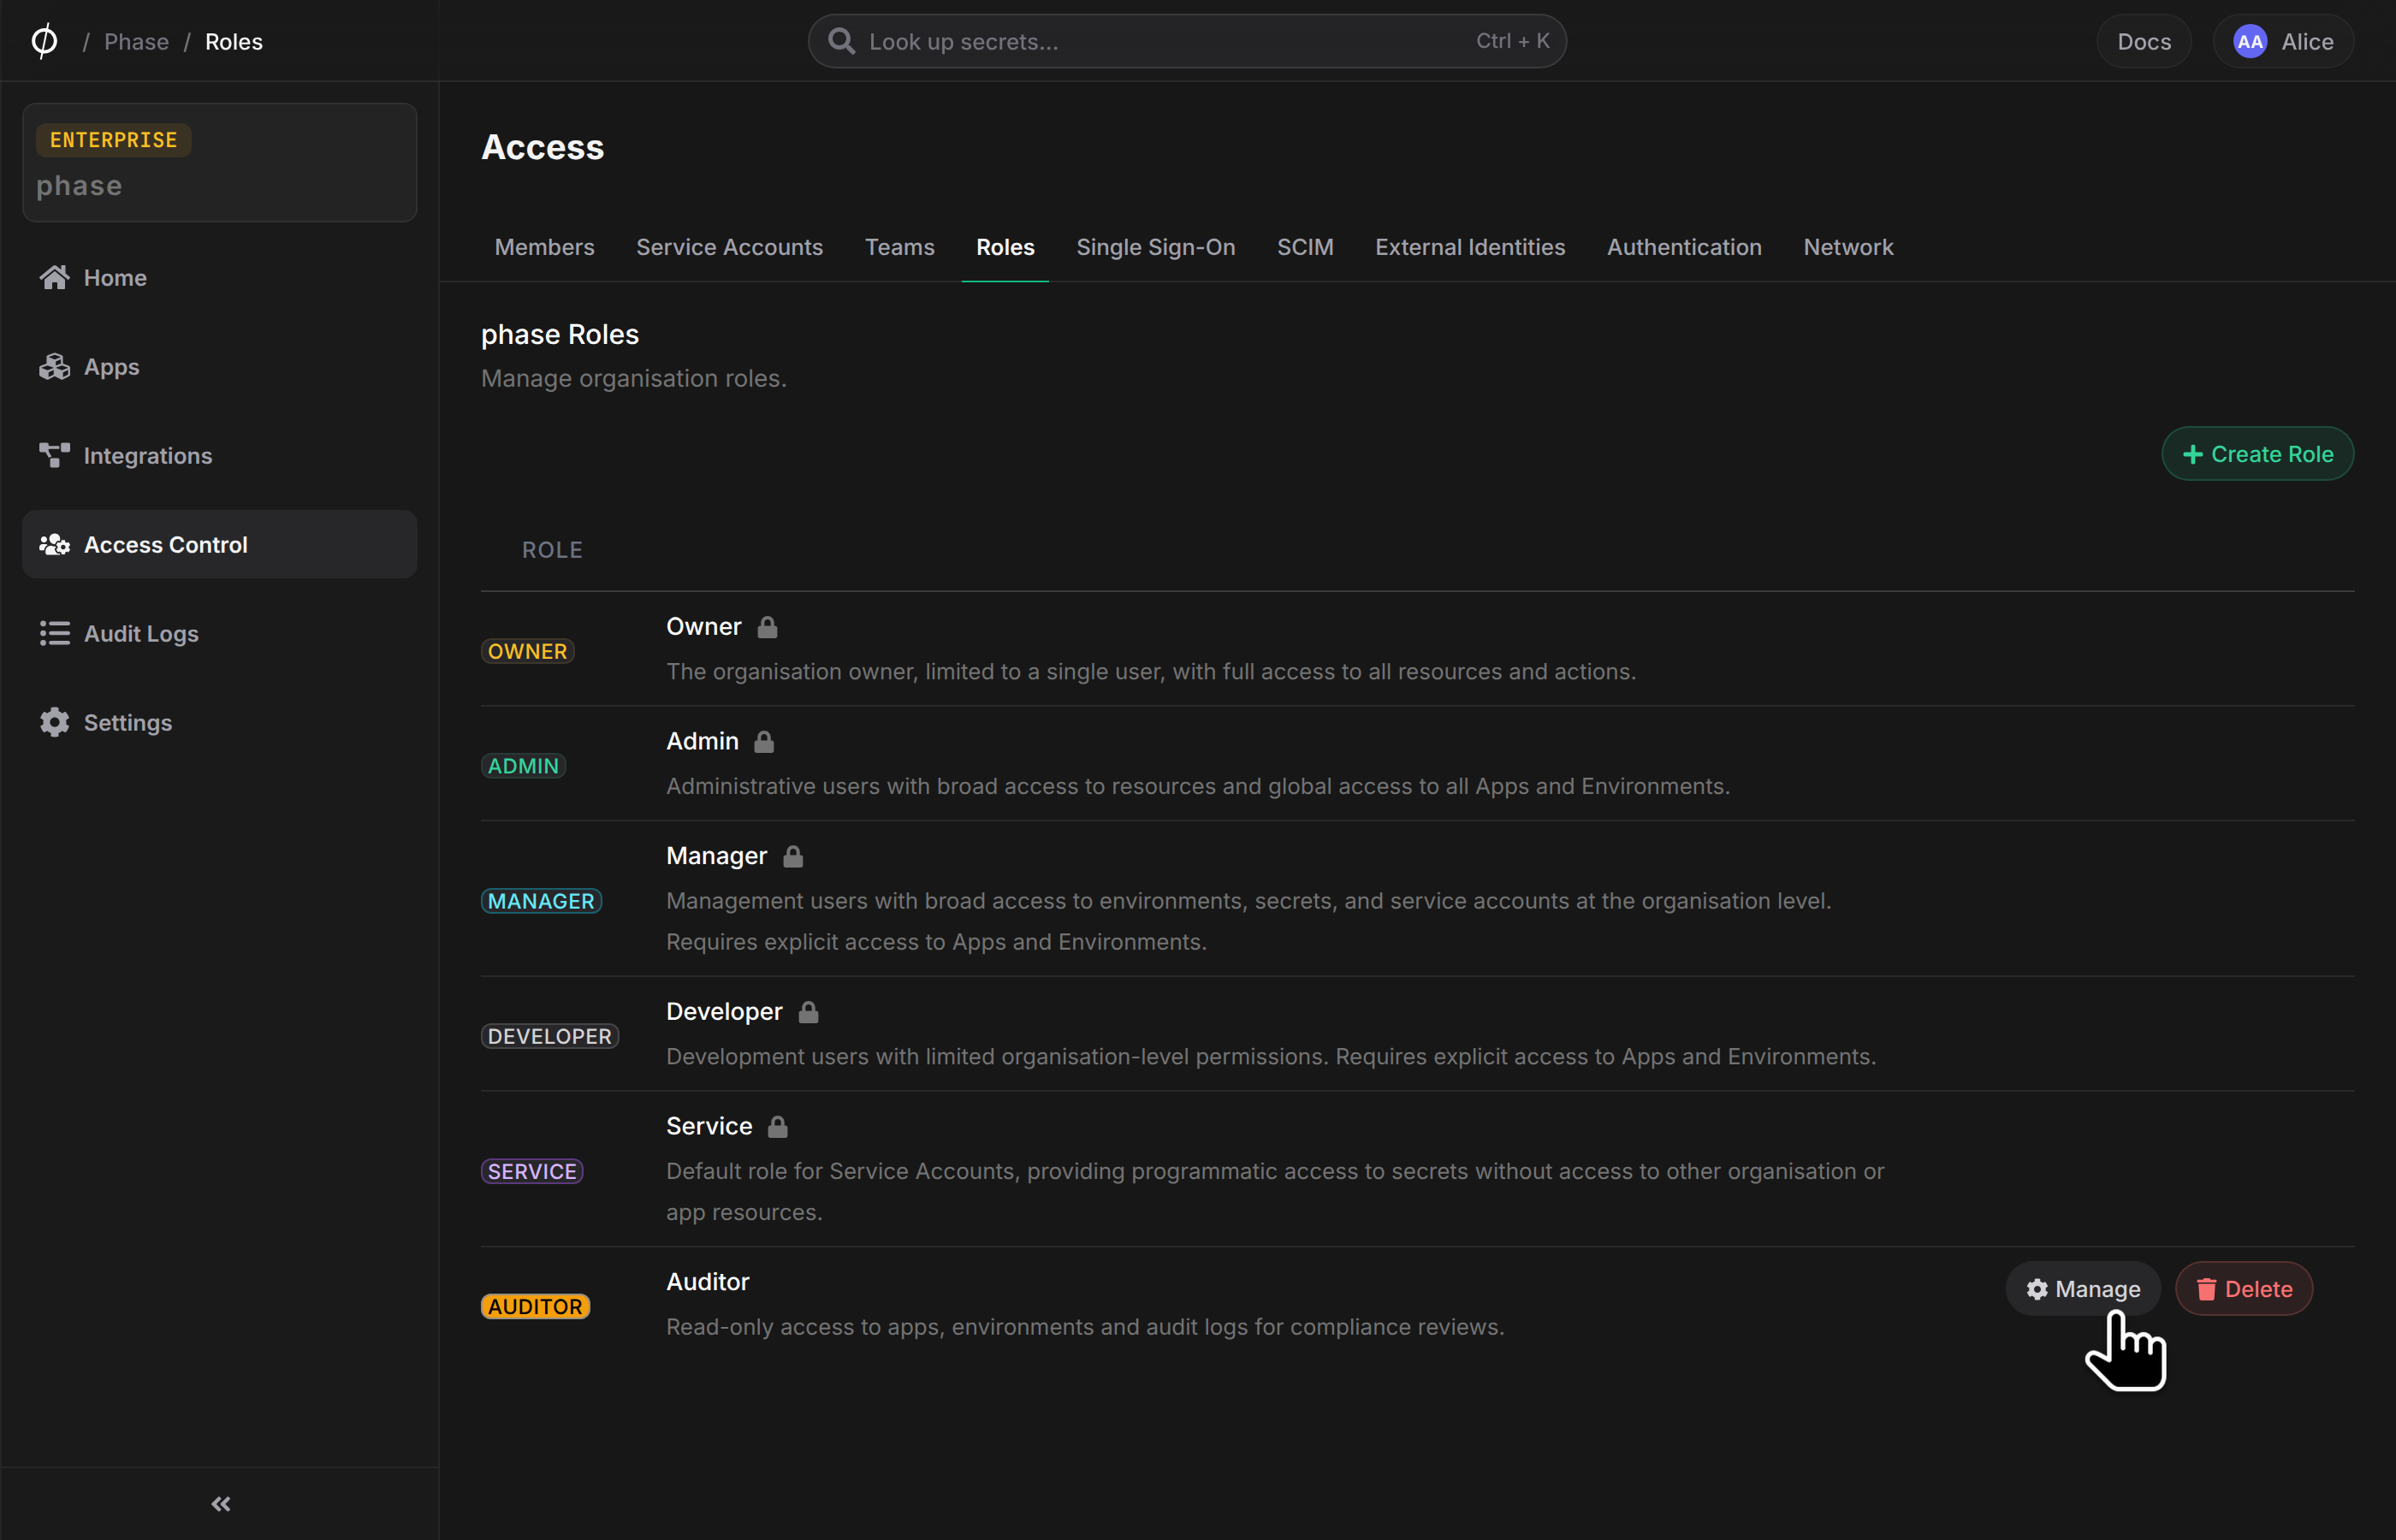Click the OWNER role badge
This screenshot has height=1540, width=2396.
pyautogui.click(x=528, y=651)
